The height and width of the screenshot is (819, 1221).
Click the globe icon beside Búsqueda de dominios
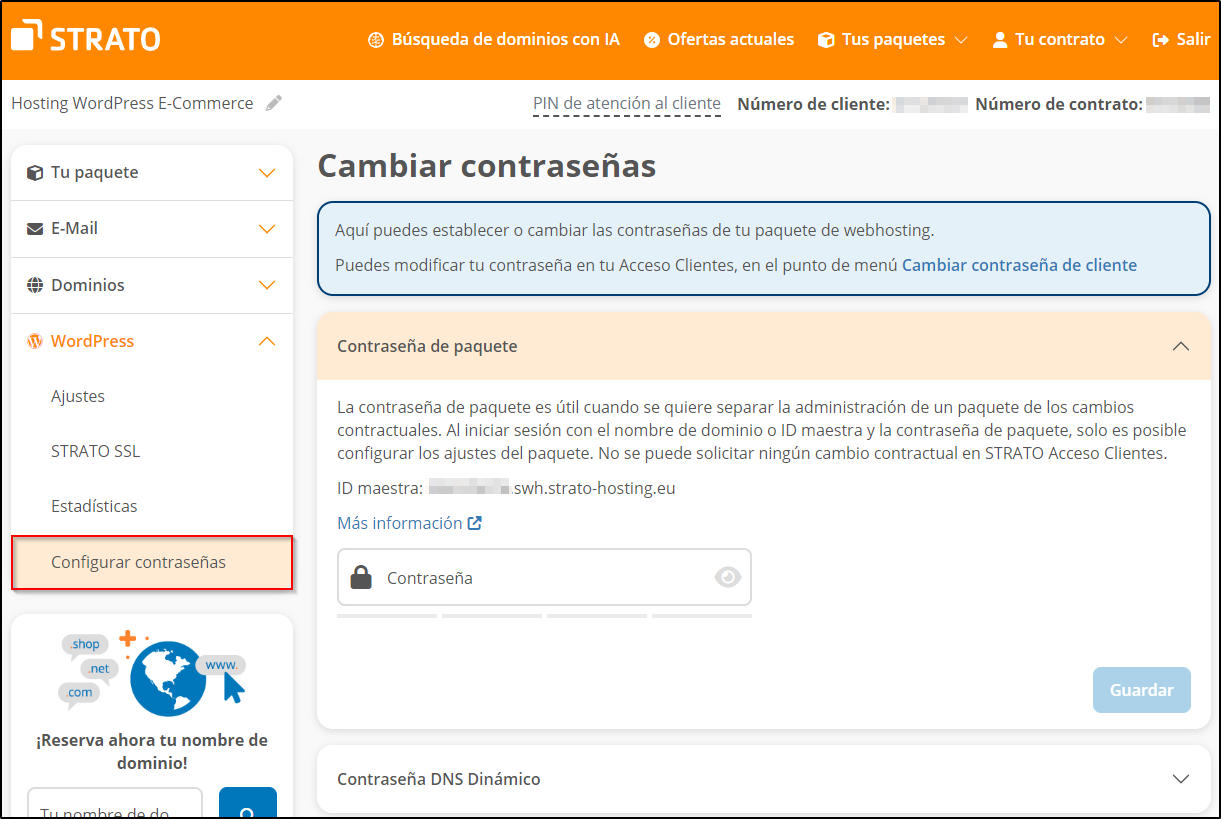(x=376, y=39)
